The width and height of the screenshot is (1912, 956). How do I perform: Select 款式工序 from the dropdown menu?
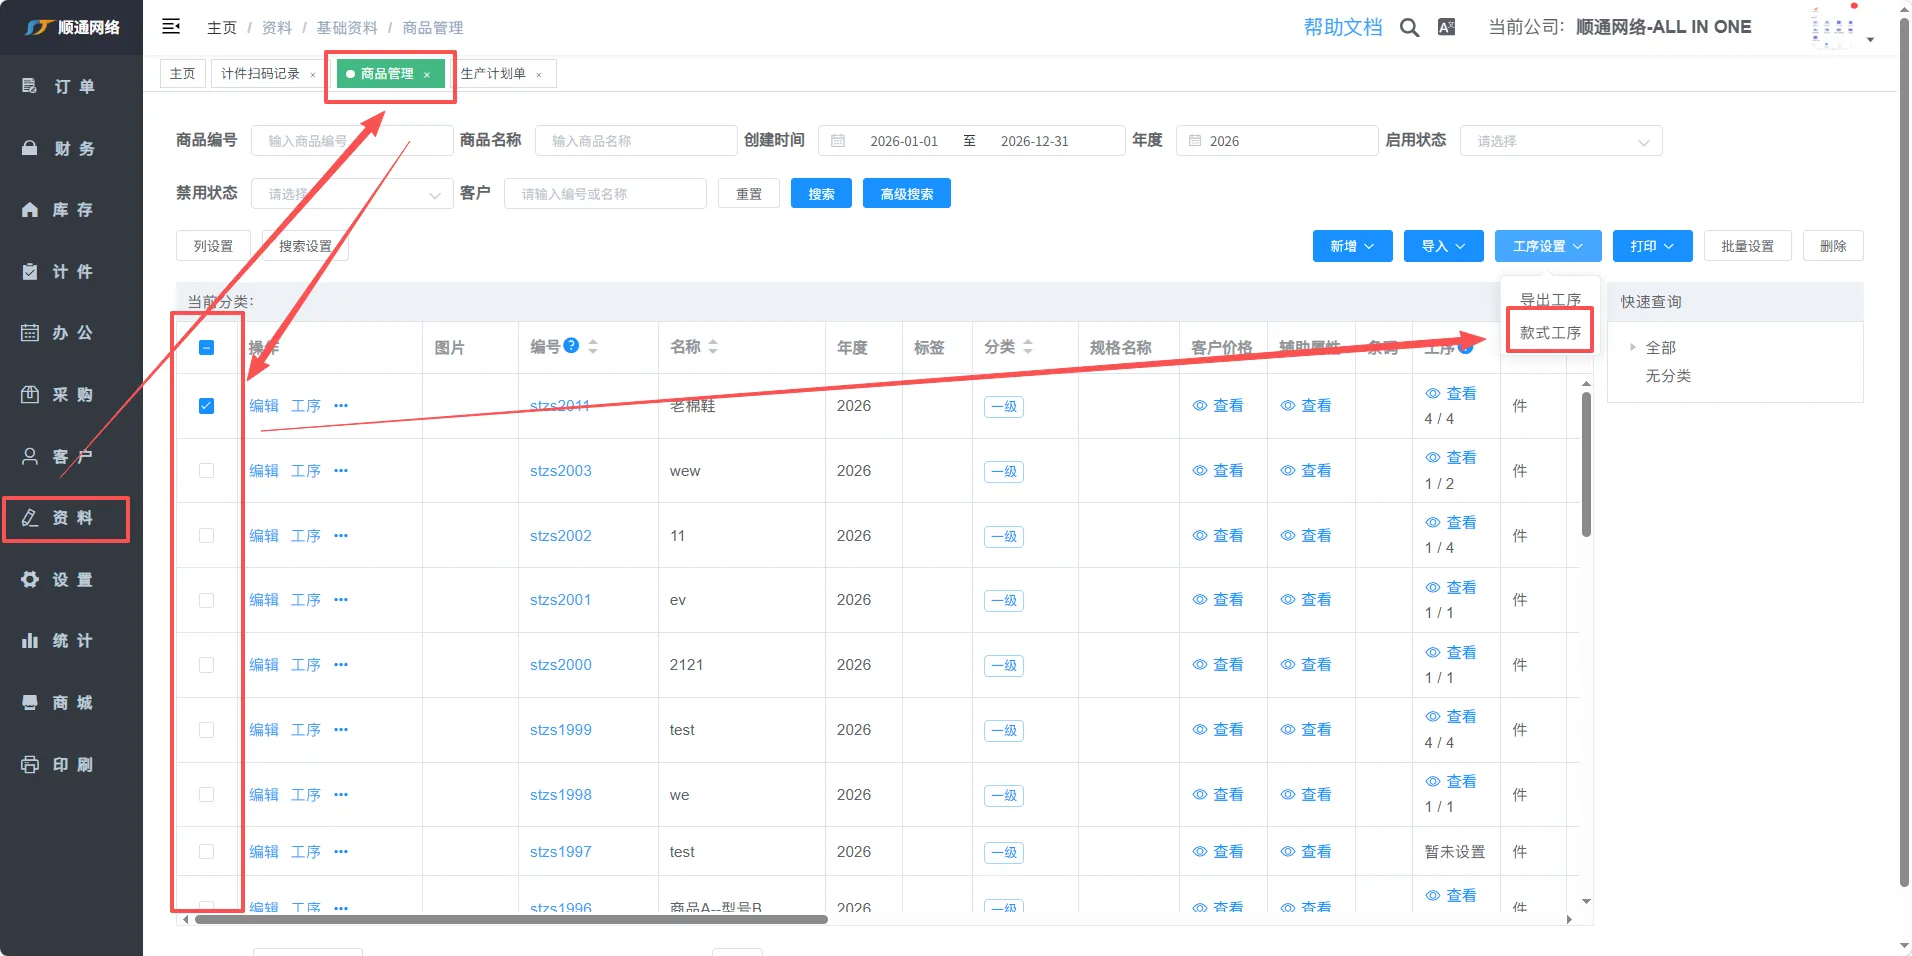tap(1550, 333)
